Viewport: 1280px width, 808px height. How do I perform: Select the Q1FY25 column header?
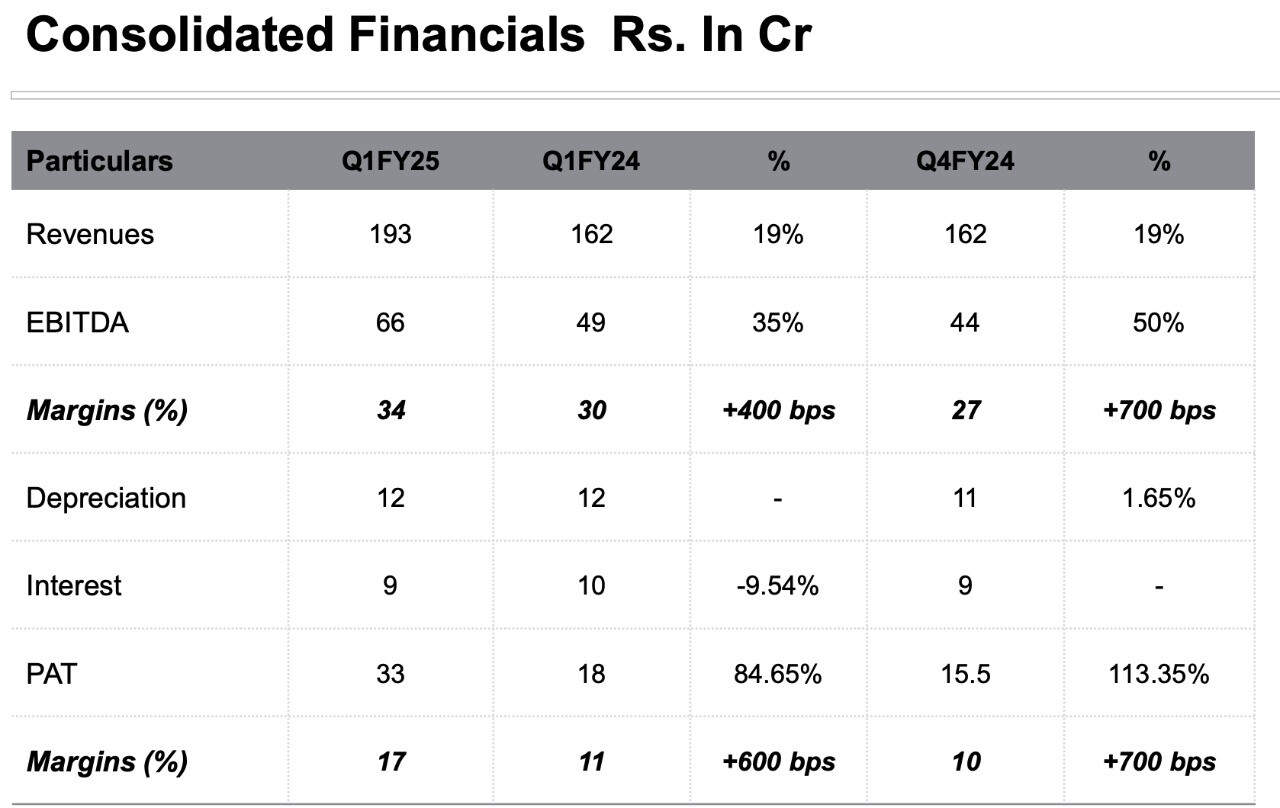(390, 161)
